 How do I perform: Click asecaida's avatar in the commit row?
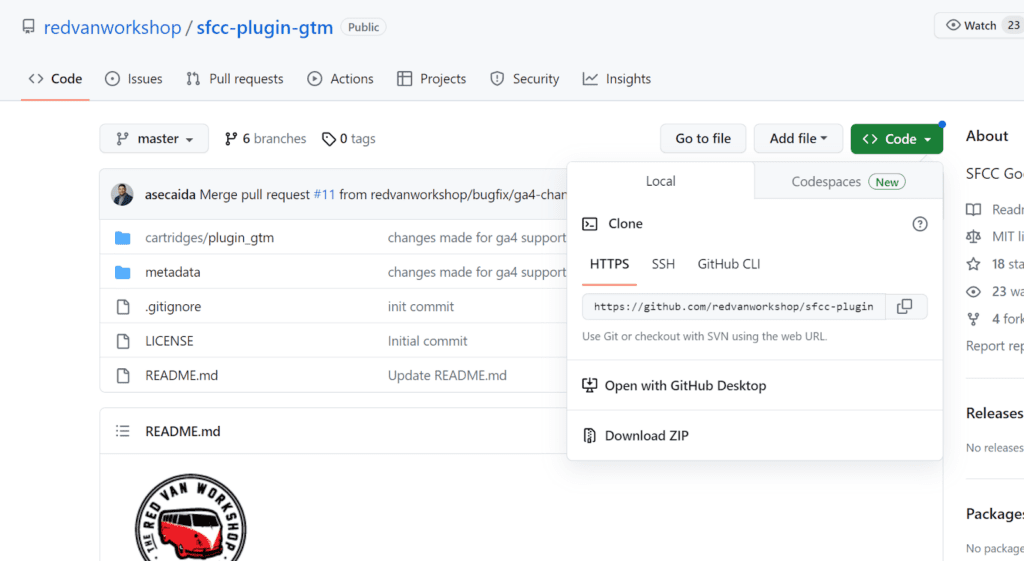click(x=122, y=194)
